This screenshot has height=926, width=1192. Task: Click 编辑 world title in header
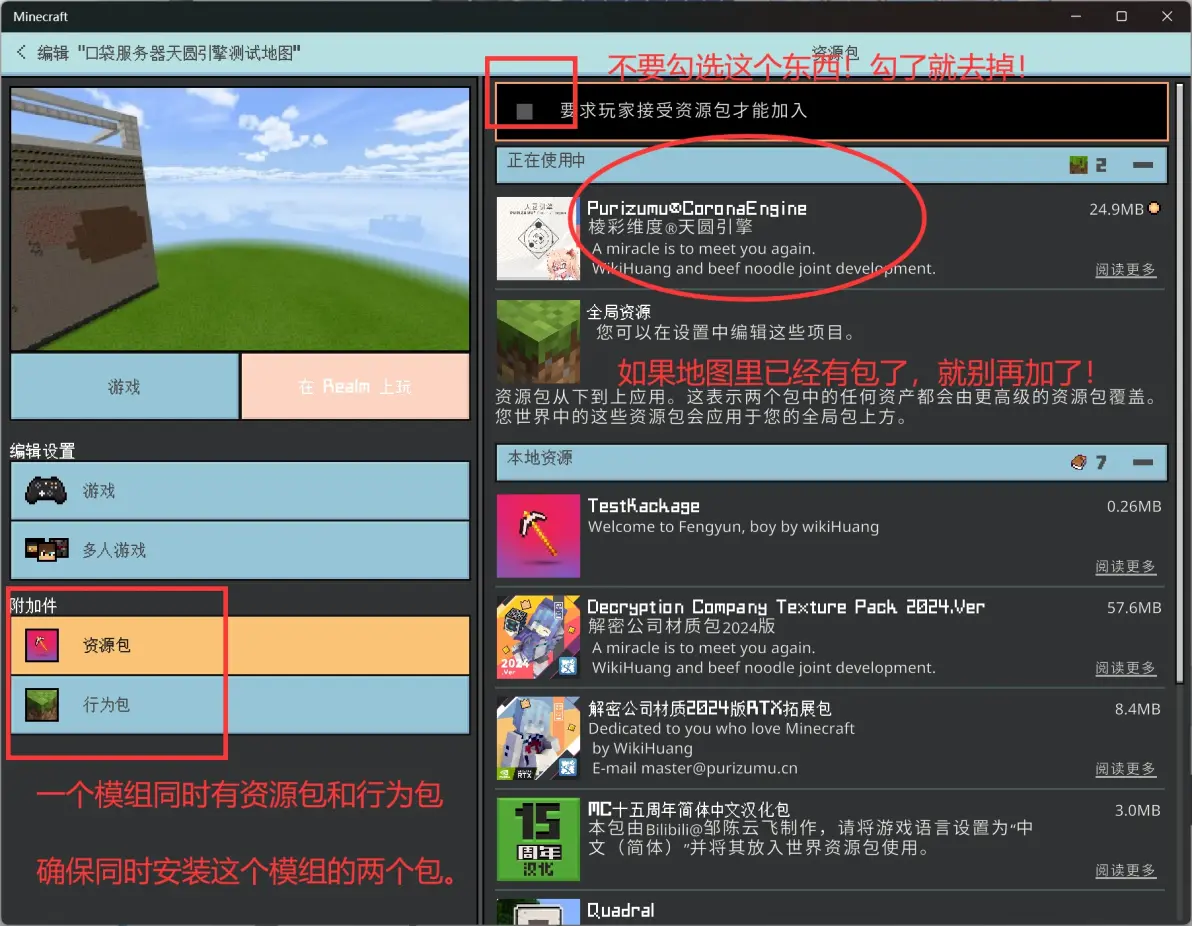(169, 52)
